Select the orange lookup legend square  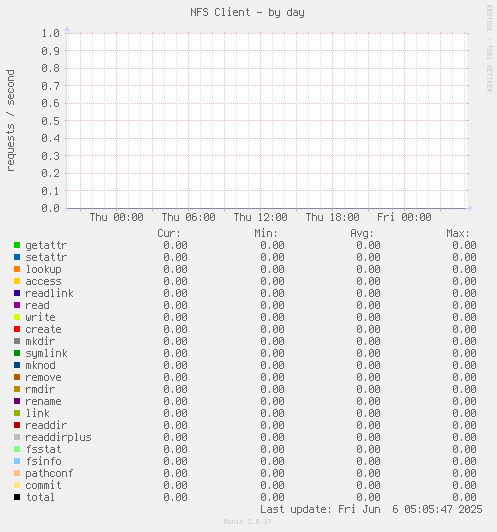pos(17,269)
